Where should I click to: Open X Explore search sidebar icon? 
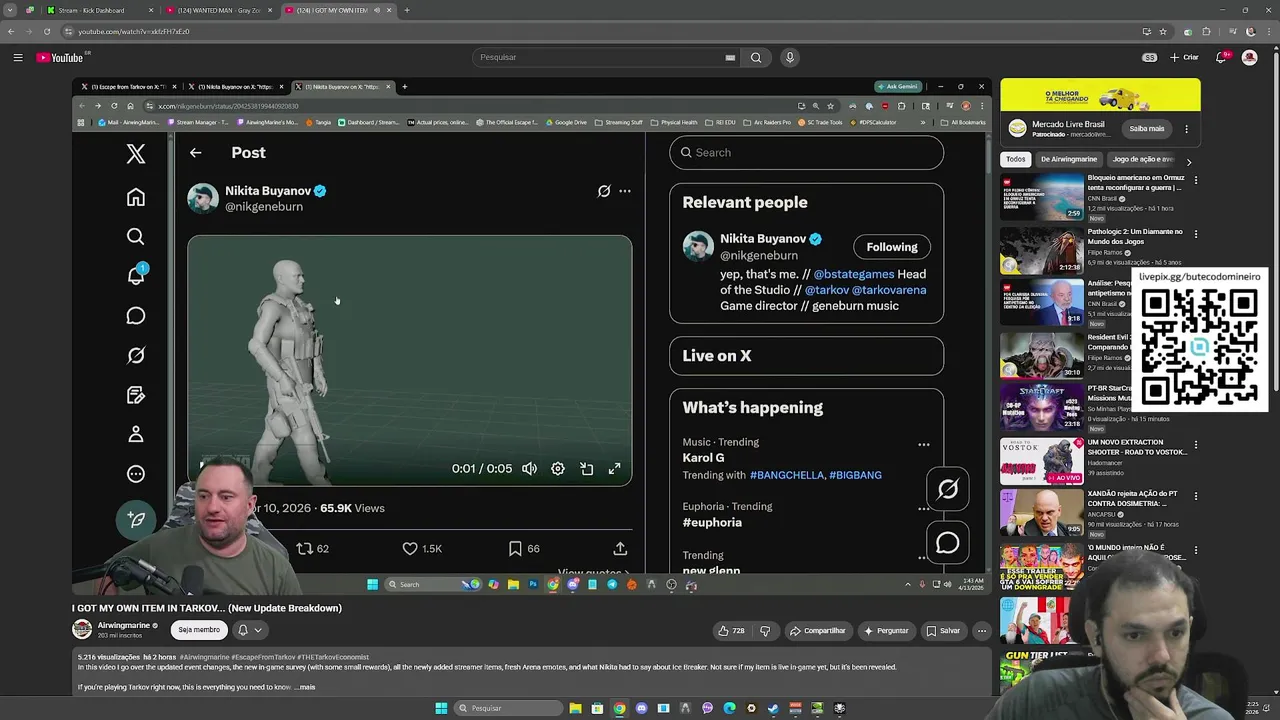click(136, 237)
